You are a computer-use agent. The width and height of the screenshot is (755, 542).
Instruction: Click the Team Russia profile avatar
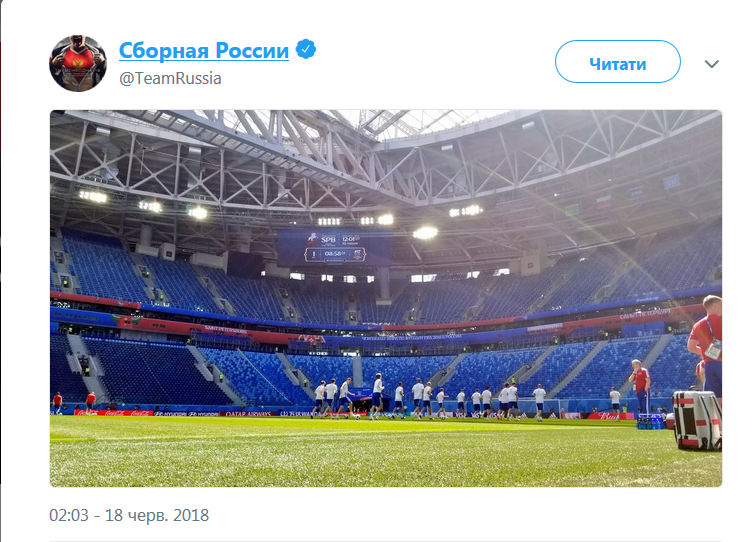click(78, 63)
